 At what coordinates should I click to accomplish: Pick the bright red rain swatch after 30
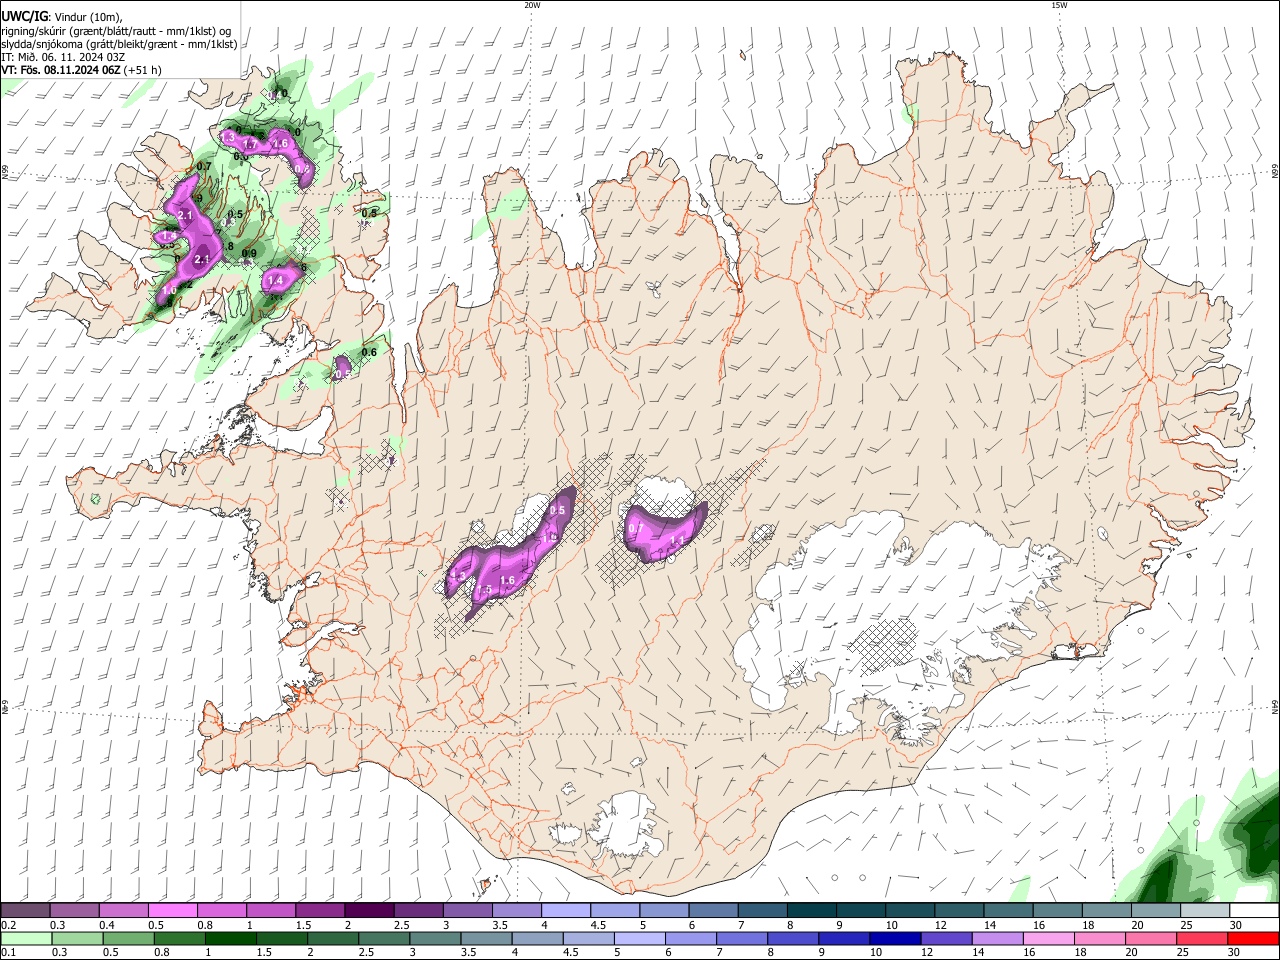[x=1252, y=938]
